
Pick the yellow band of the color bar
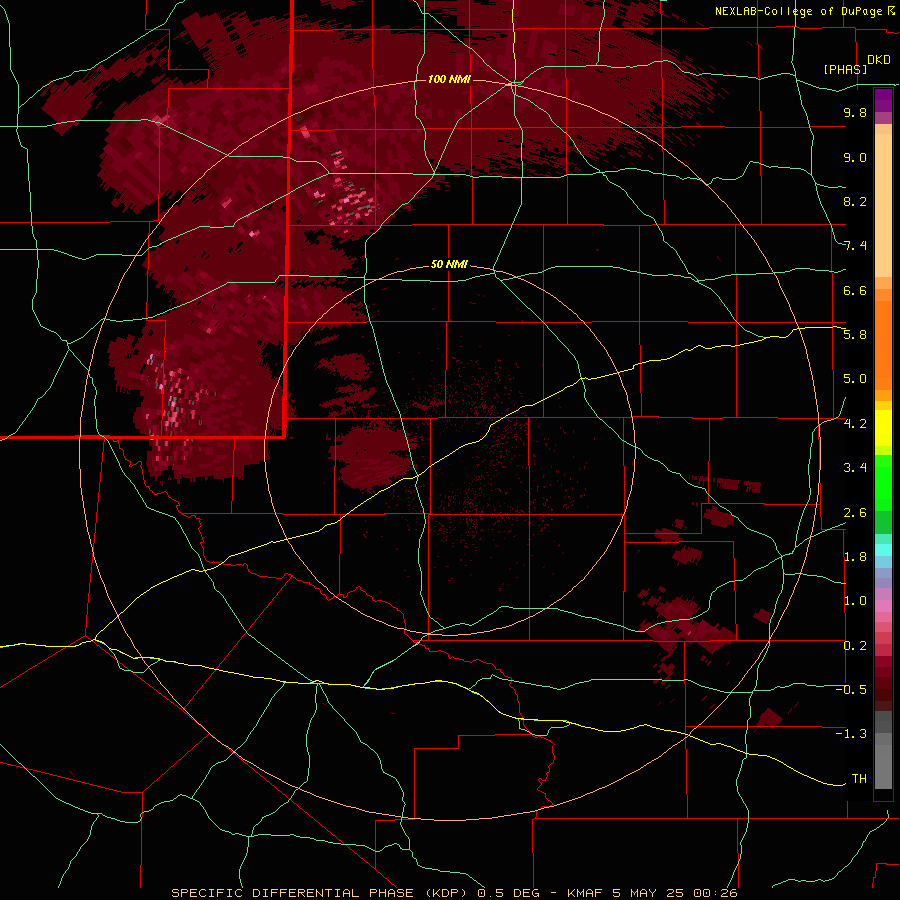tap(883, 428)
